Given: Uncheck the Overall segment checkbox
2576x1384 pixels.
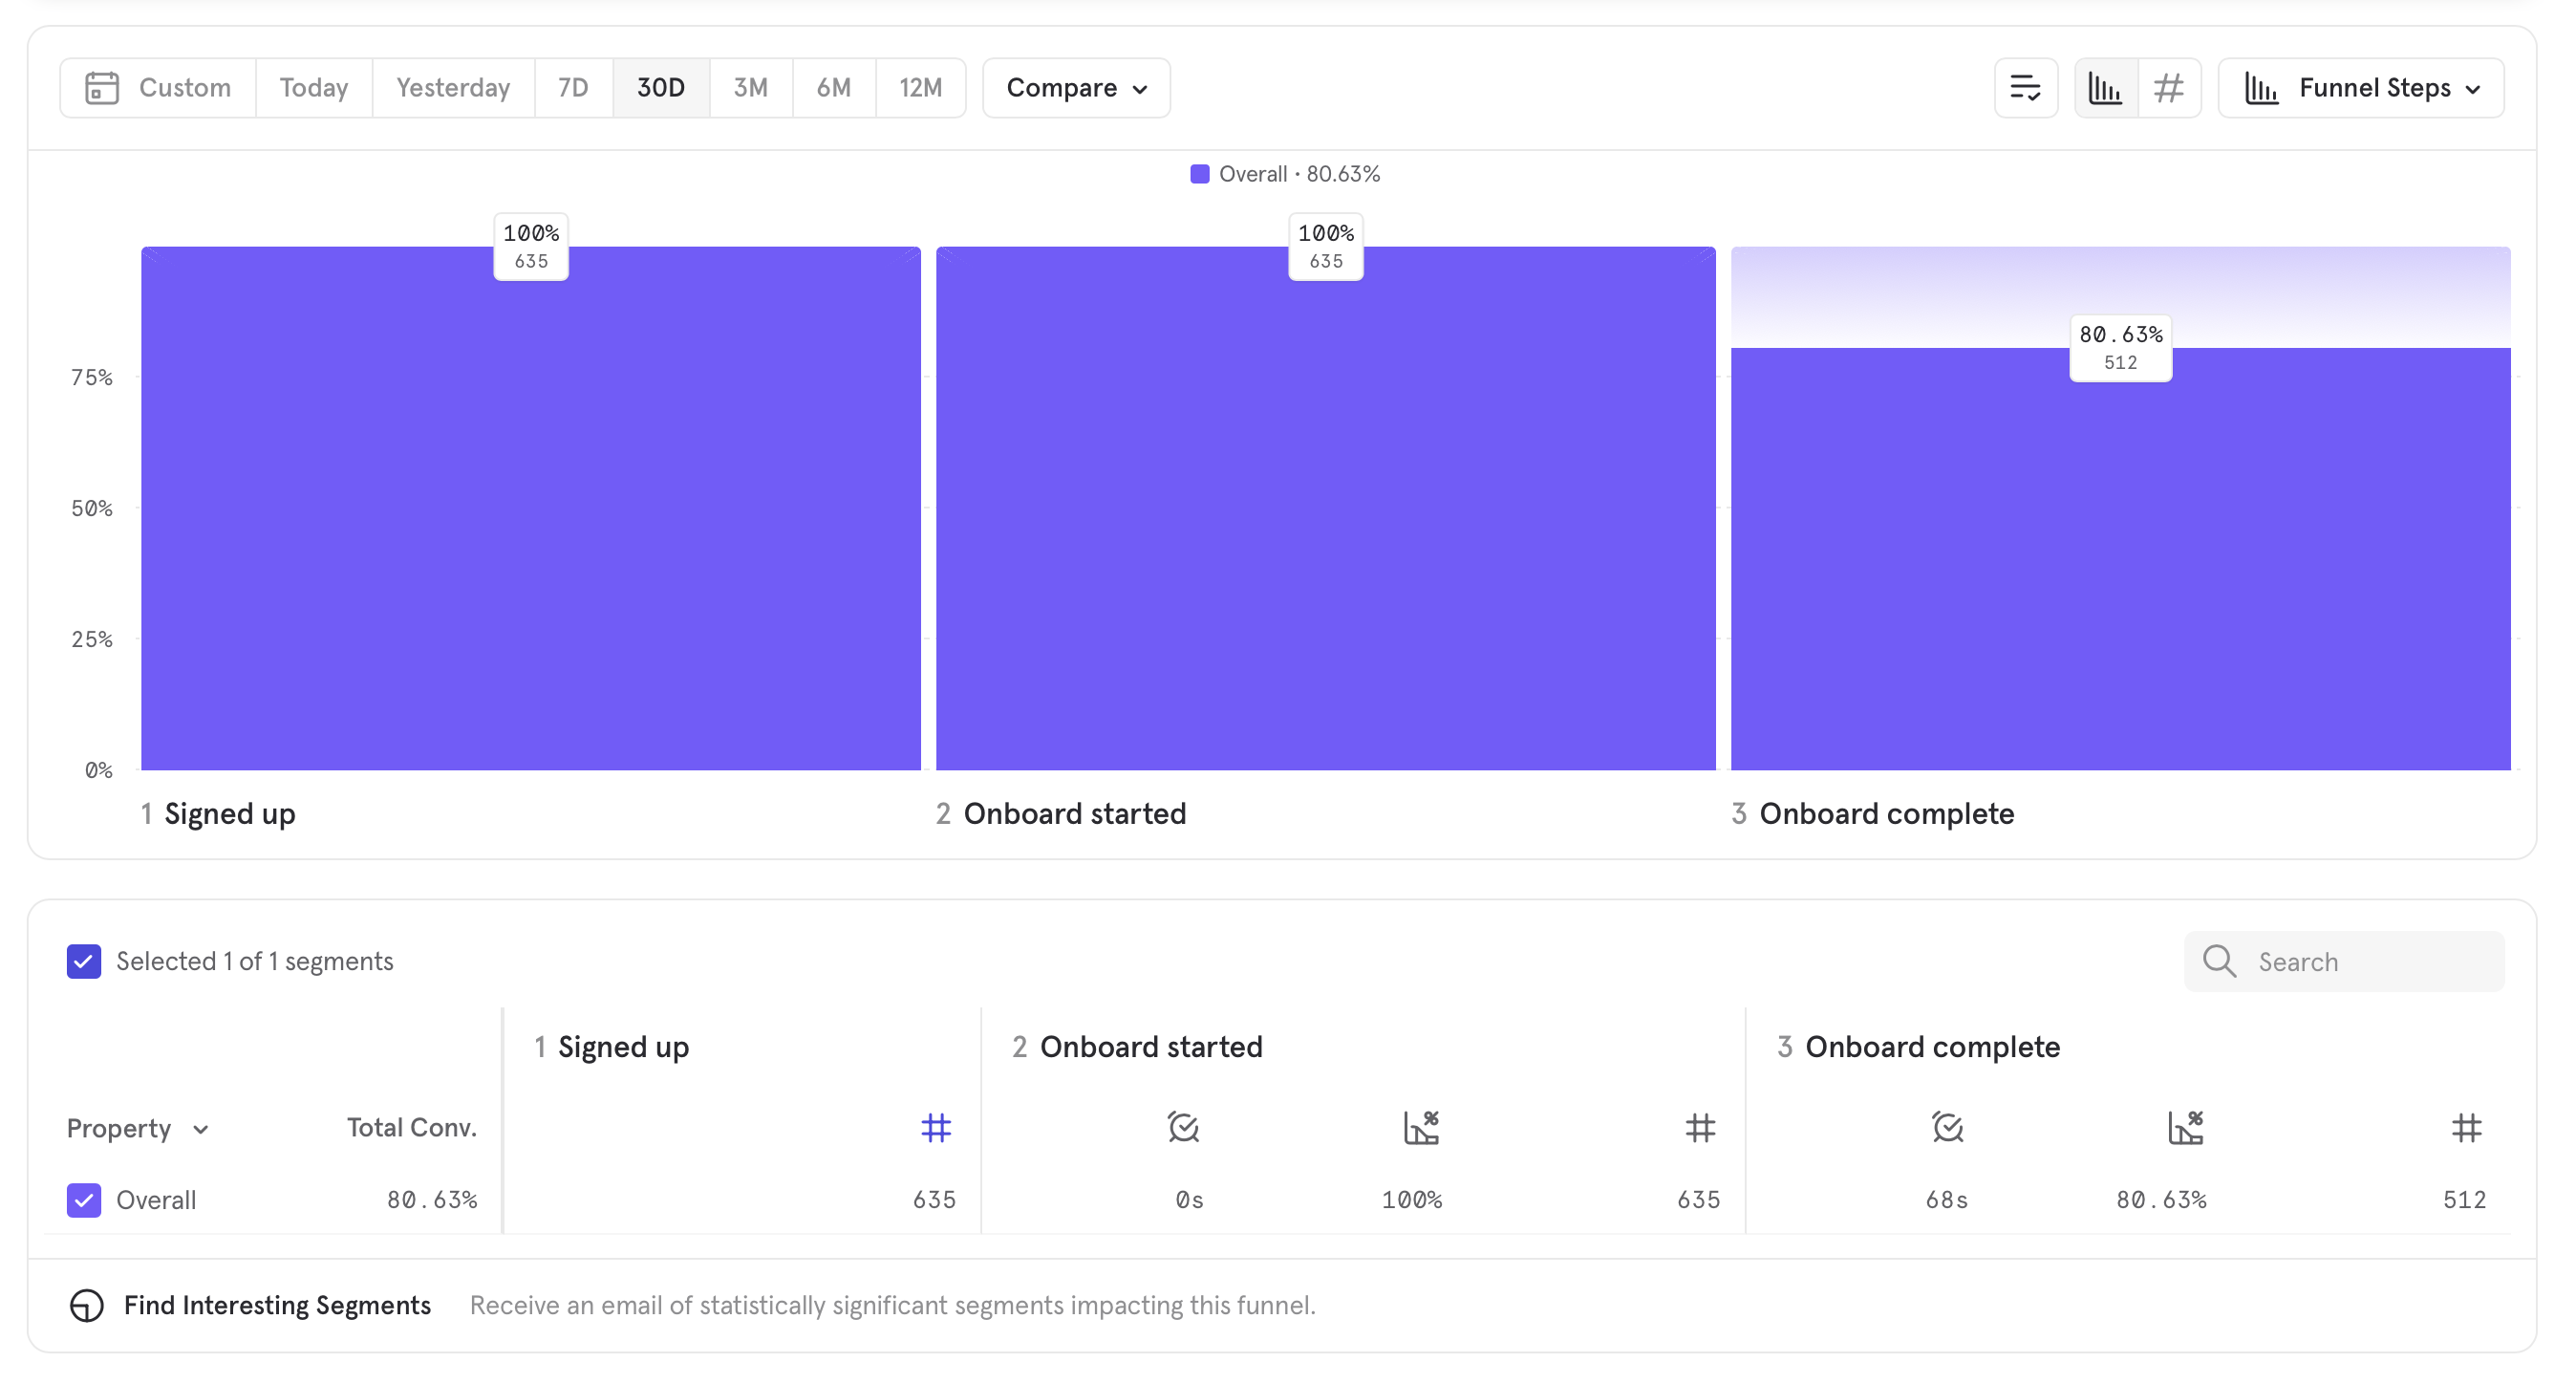Looking at the screenshot, I should [84, 1200].
